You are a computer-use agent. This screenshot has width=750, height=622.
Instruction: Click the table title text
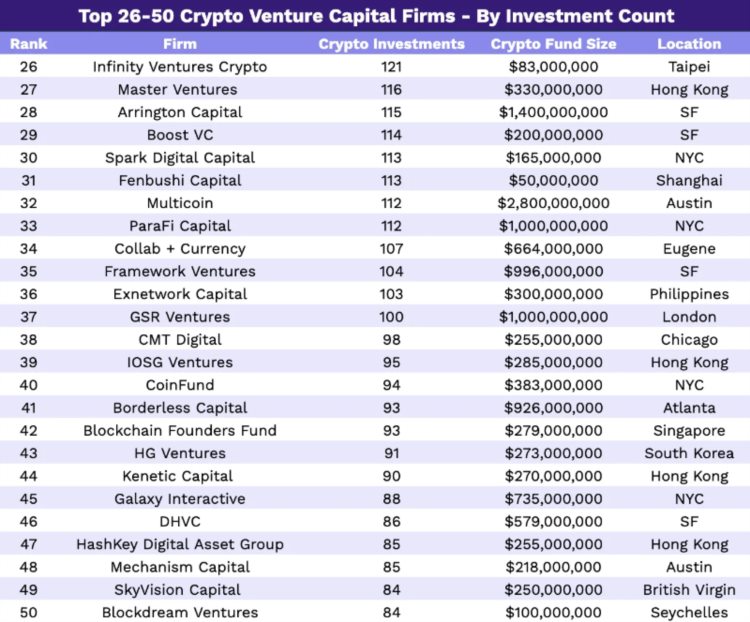point(376,16)
